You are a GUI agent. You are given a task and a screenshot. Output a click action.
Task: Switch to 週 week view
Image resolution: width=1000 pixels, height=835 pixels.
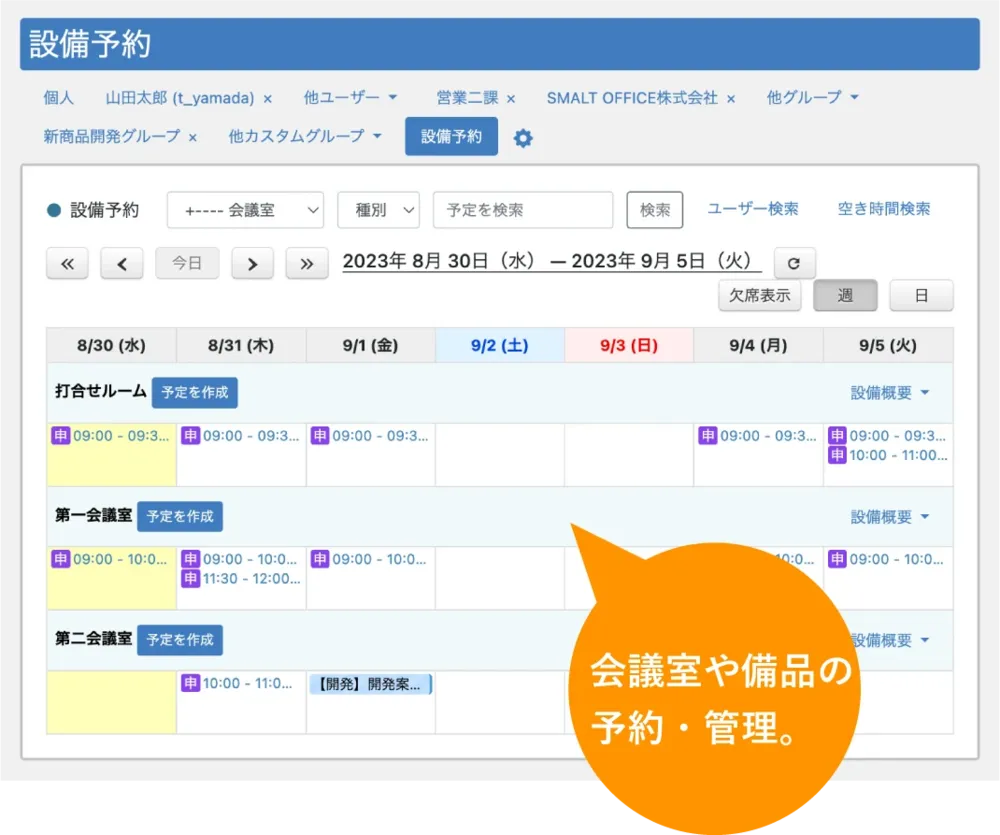(x=845, y=295)
